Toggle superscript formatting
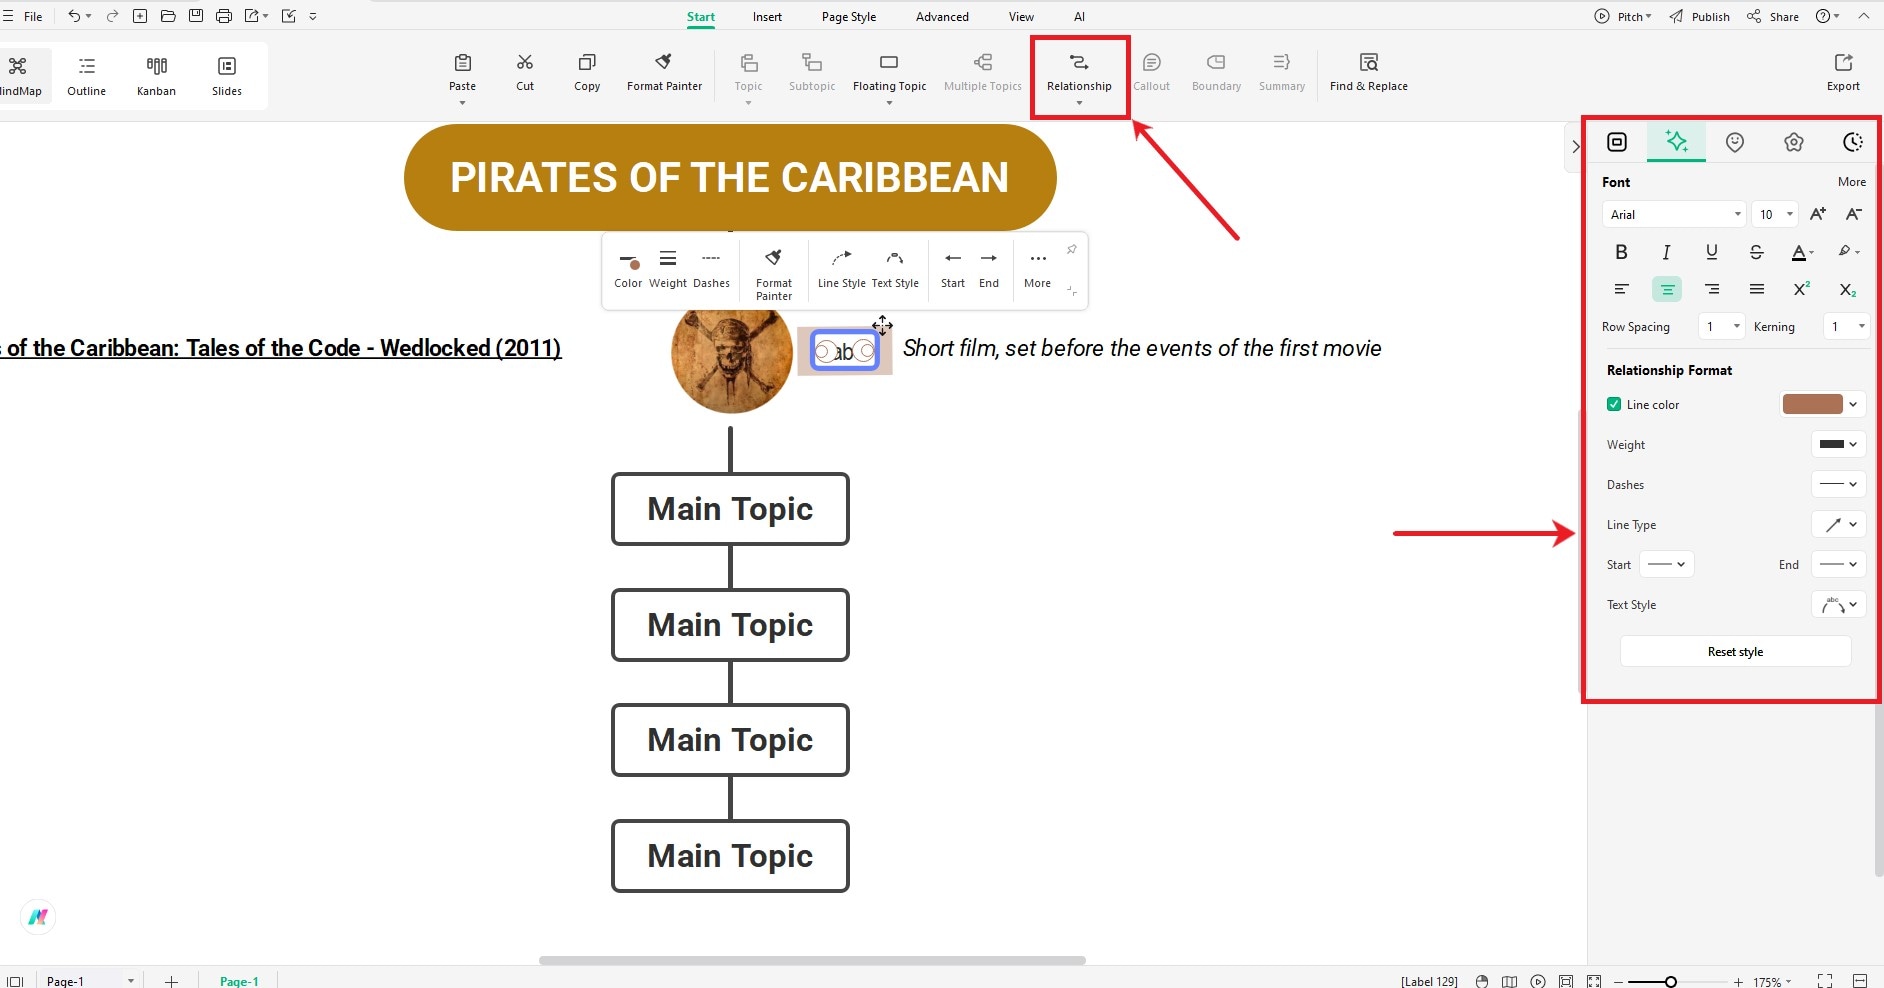 click(x=1802, y=289)
